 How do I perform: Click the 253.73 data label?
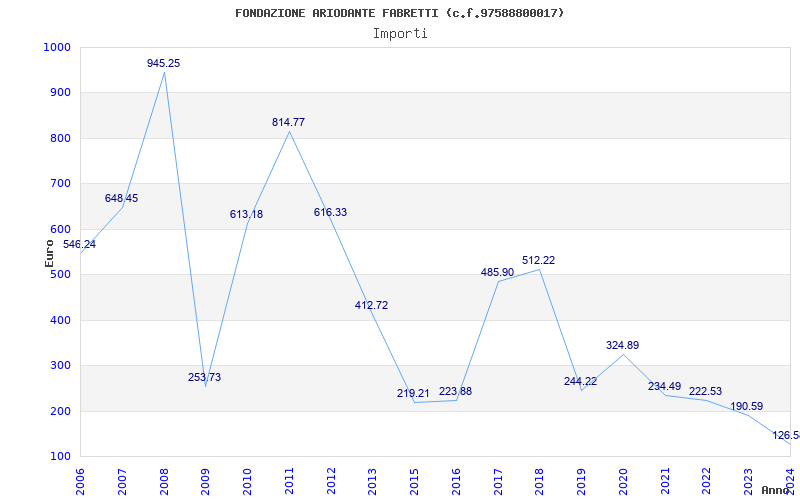click(205, 378)
